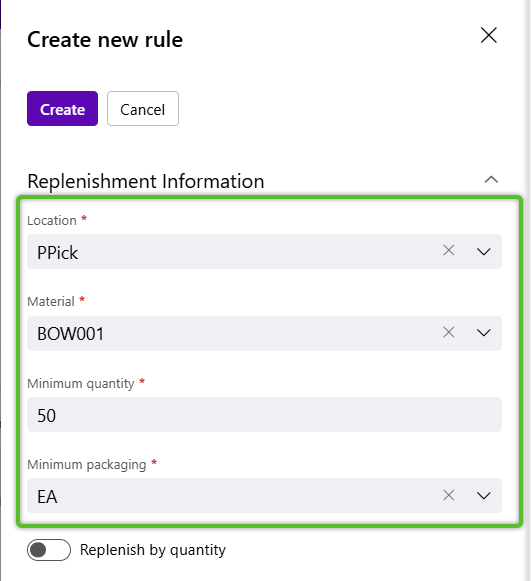Open the Minimum packaging dropdown arrow

tap(484, 496)
